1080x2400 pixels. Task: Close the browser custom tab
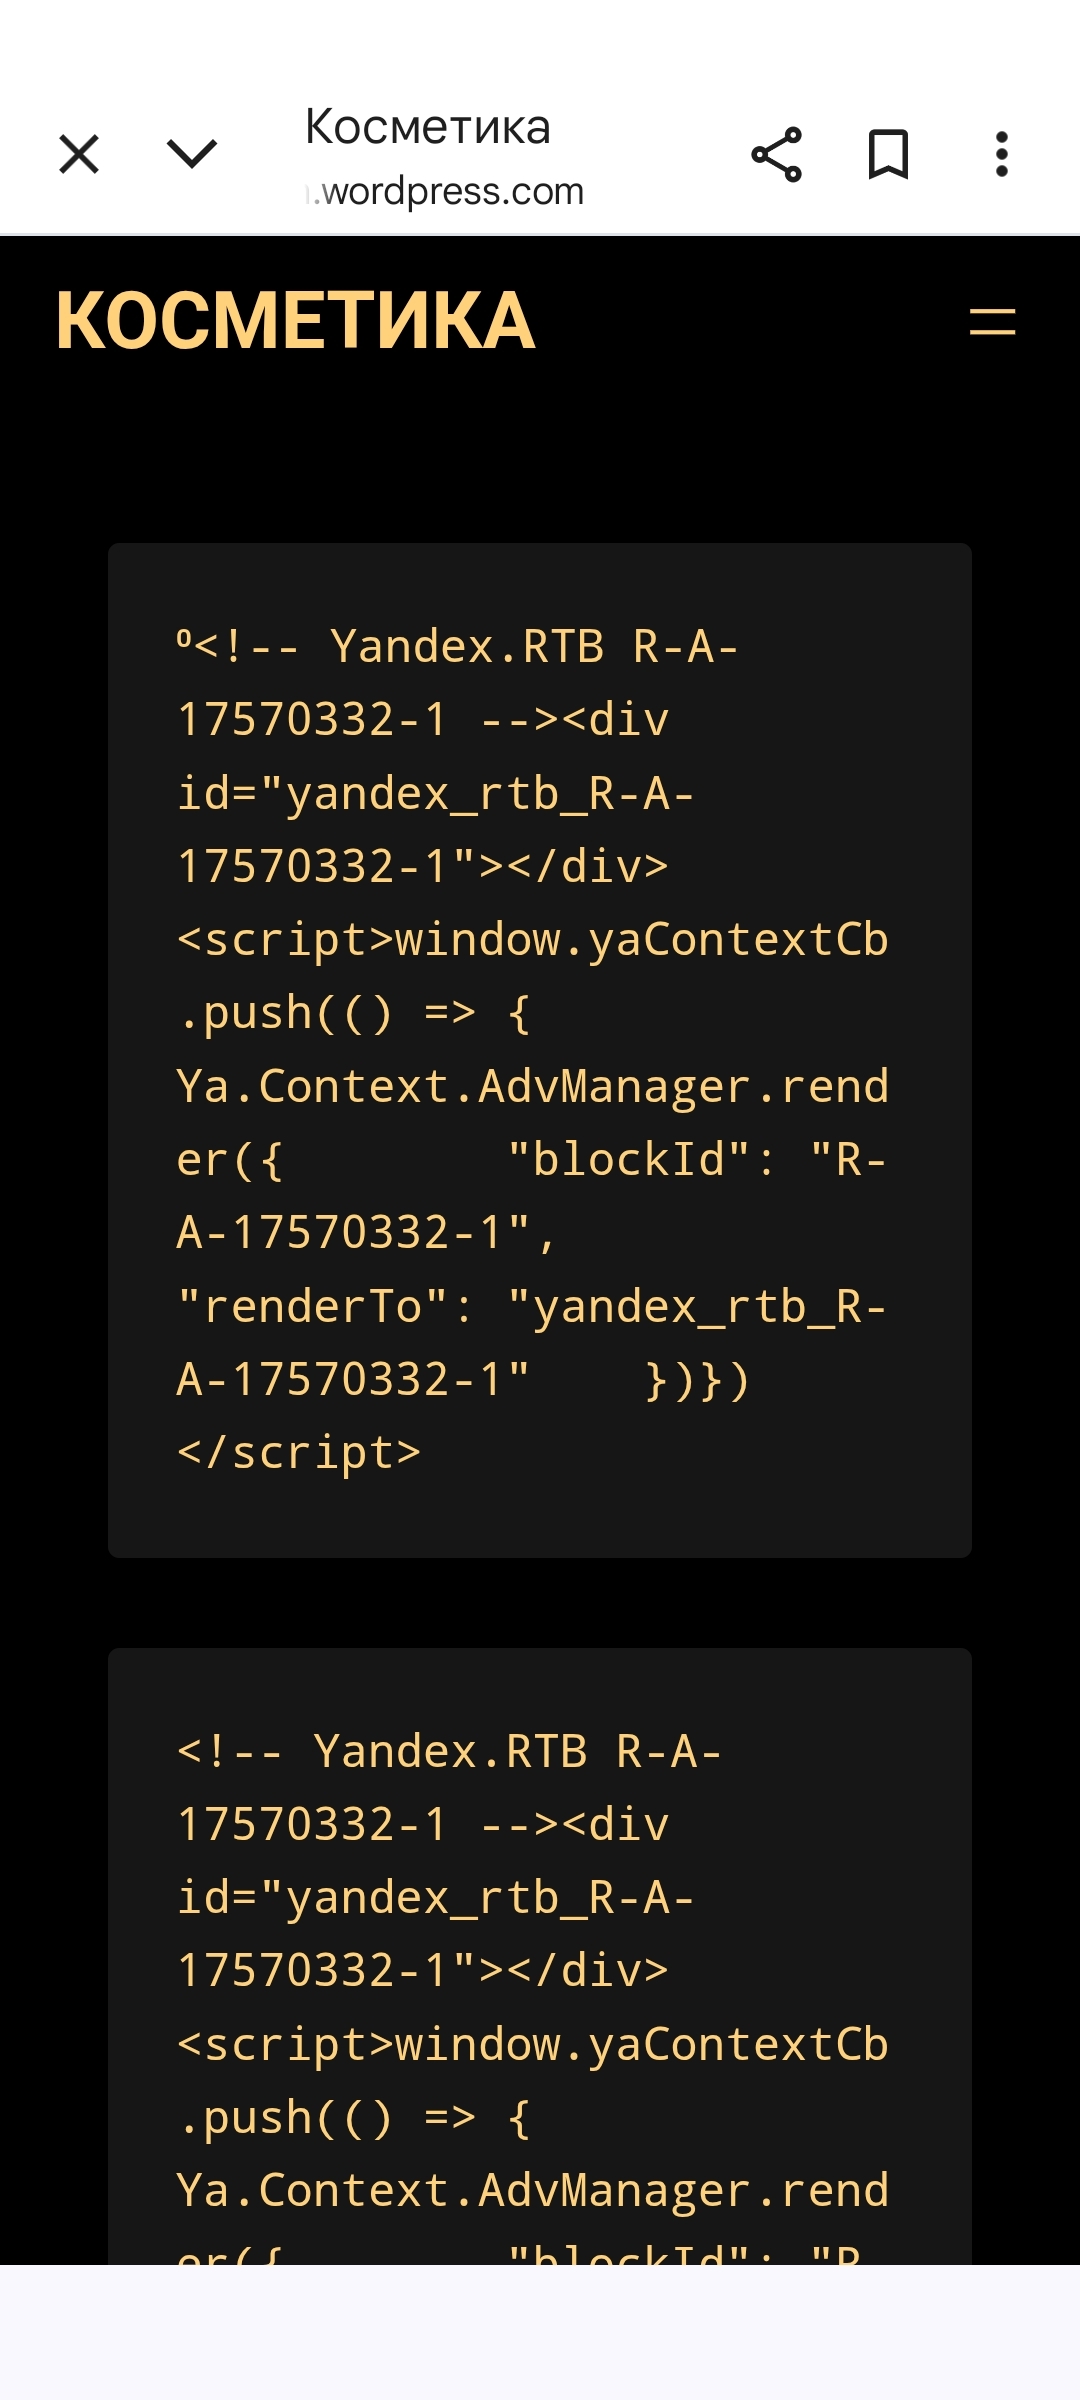pos(79,155)
